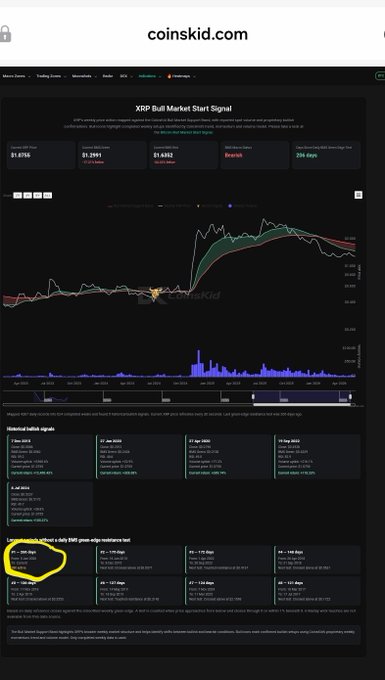385x680 pixels.
Task: Click the navigator scrollbar under the chart
Action: 303,405
